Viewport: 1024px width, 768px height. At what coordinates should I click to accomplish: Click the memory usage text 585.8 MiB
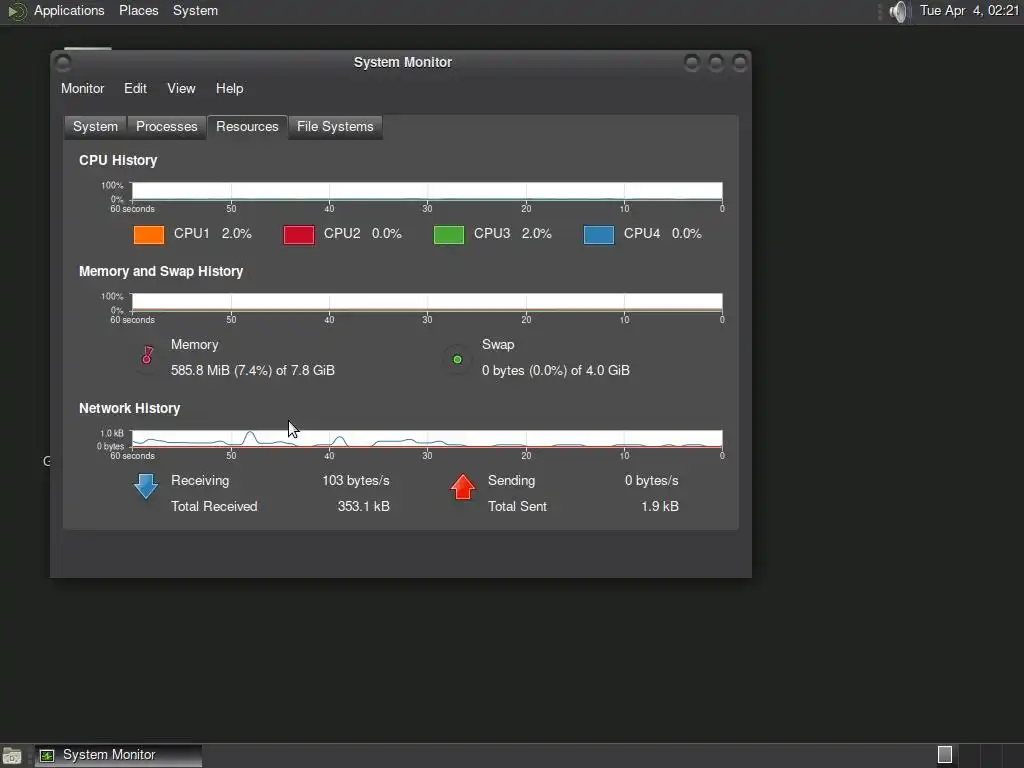point(253,370)
